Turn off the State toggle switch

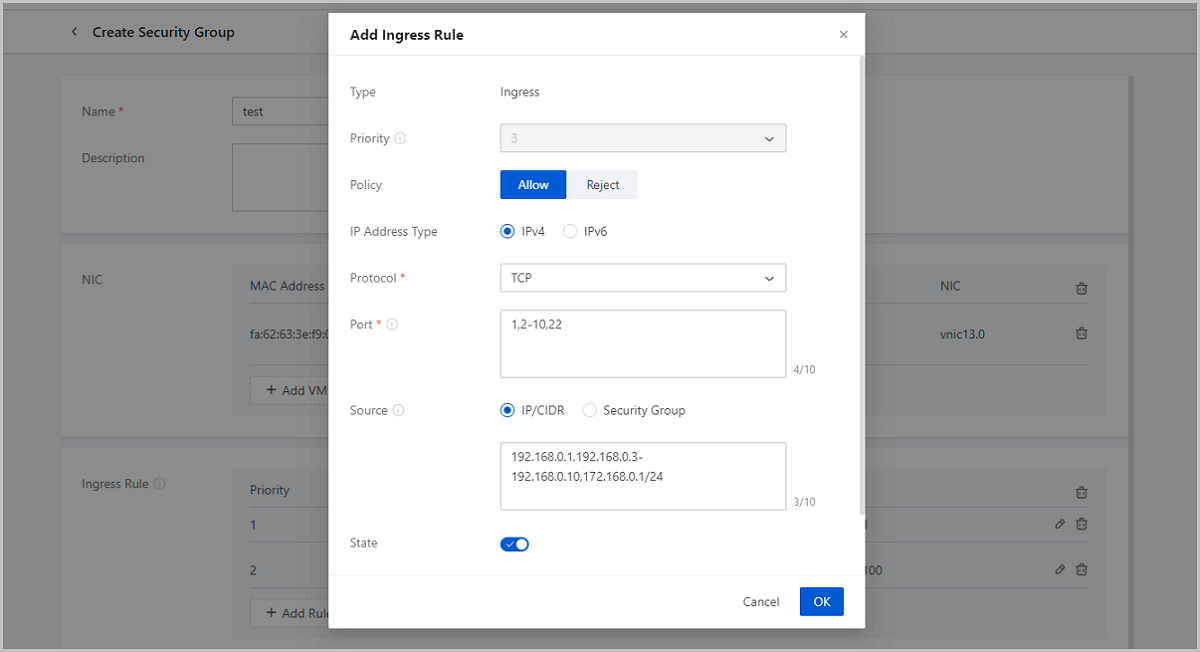[514, 544]
